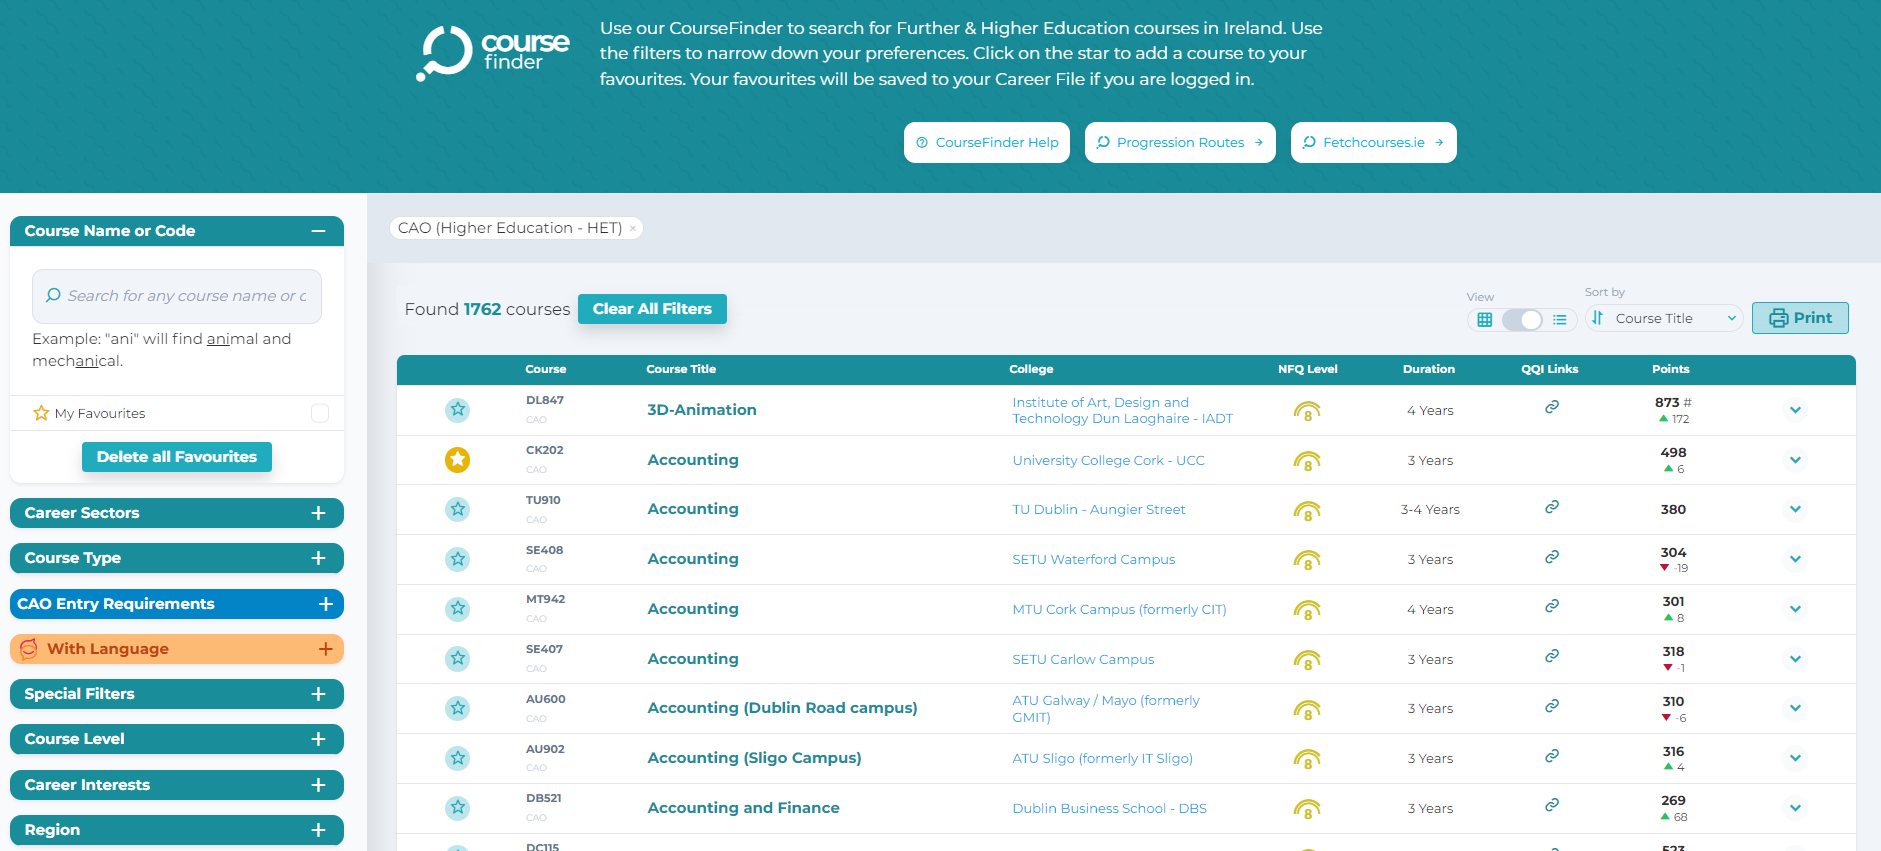Star the AU600 Dublin Road campus course
This screenshot has width=1881, height=851.
coord(458,708)
